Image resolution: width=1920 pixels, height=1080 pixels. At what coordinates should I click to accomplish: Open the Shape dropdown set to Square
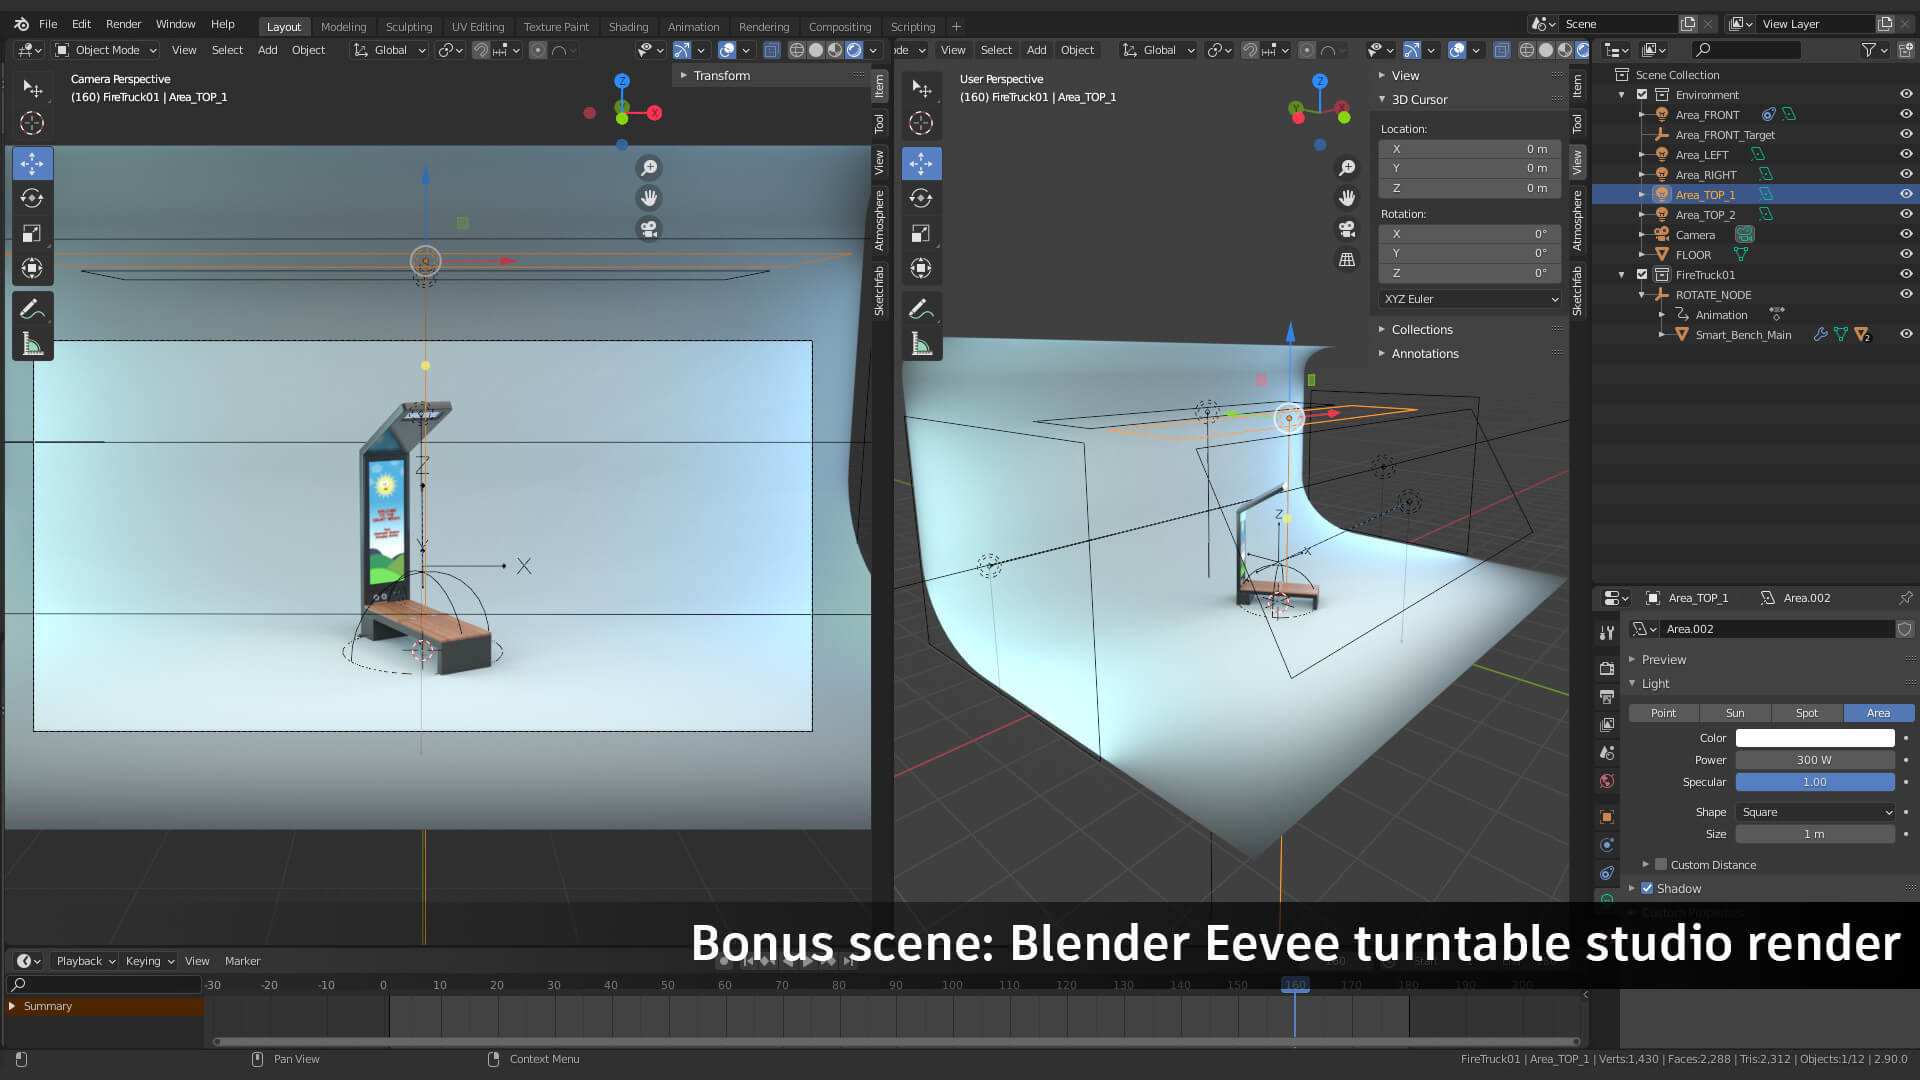click(1815, 812)
